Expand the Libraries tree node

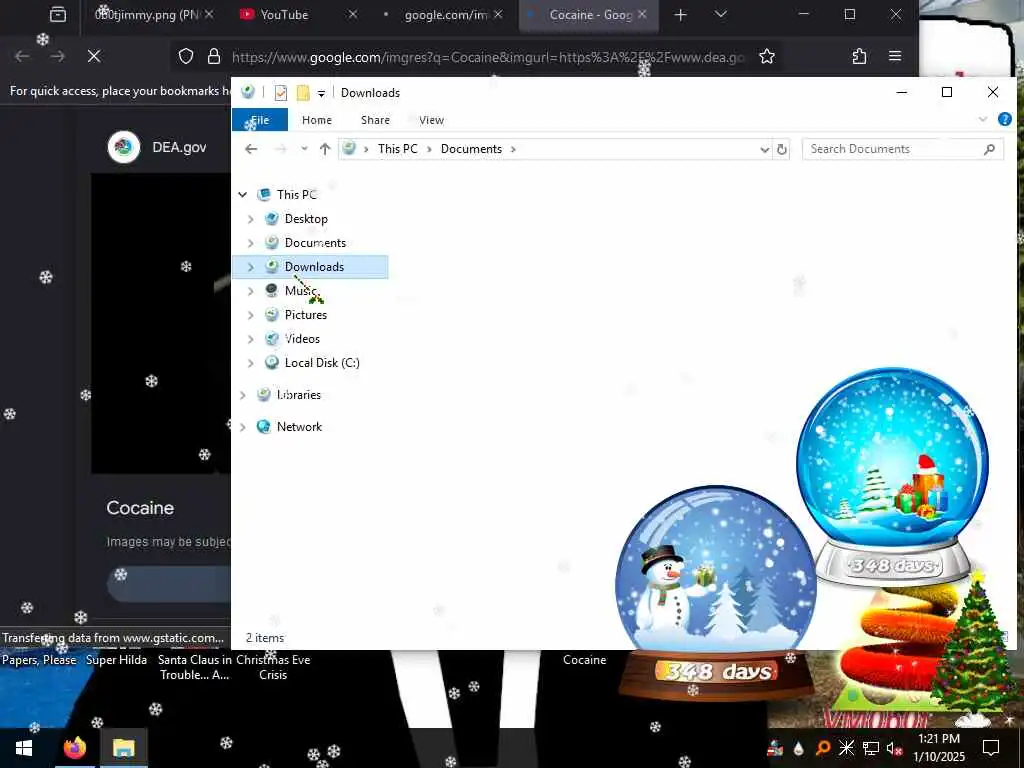(x=243, y=395)
